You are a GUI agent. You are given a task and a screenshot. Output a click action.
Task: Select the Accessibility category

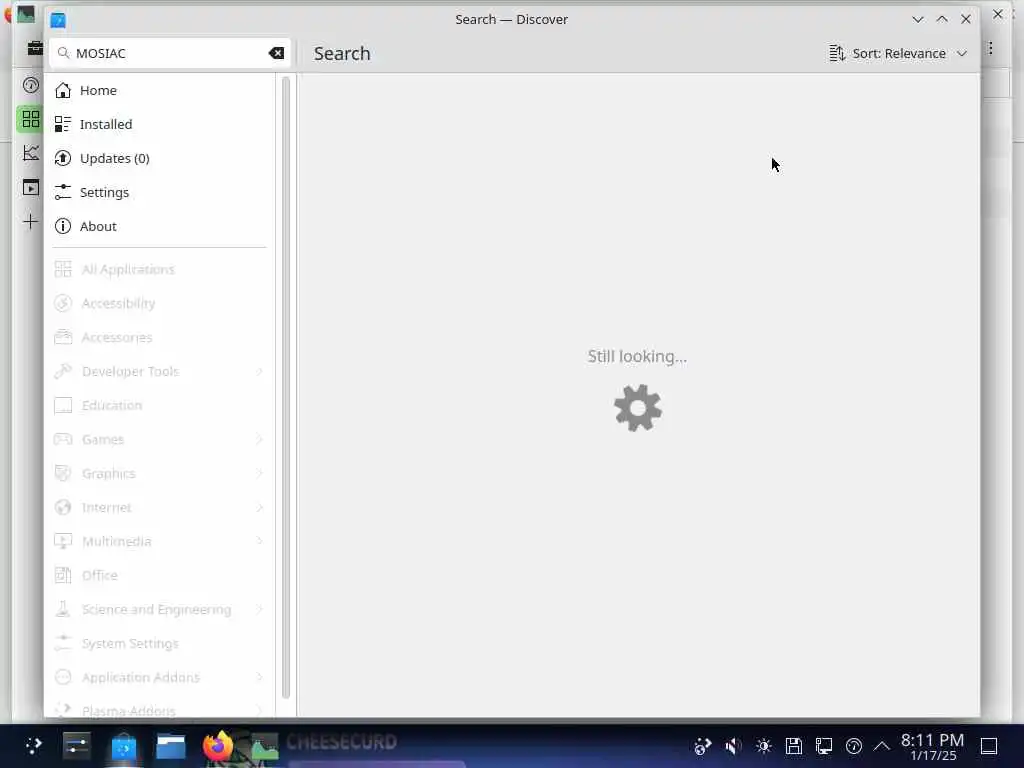[160, 303]
